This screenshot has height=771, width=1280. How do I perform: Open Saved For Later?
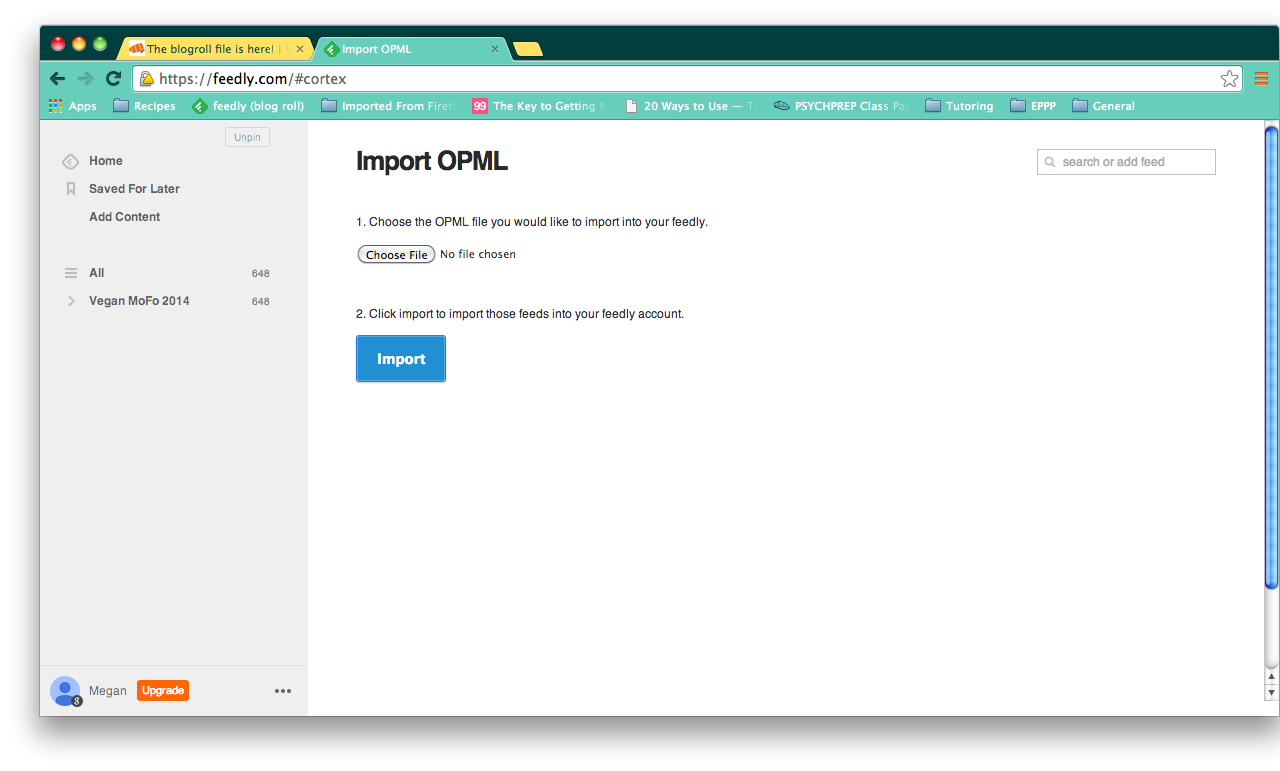point(134,189)
